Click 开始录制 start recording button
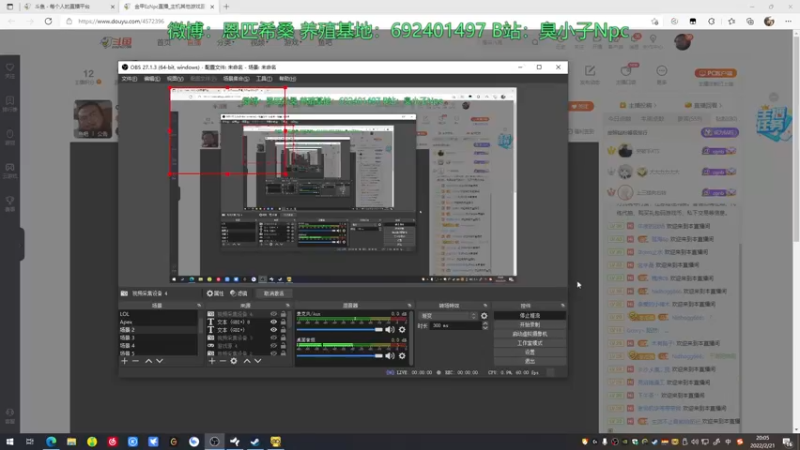This screenshot has height=450, width=800. [530, 325]
